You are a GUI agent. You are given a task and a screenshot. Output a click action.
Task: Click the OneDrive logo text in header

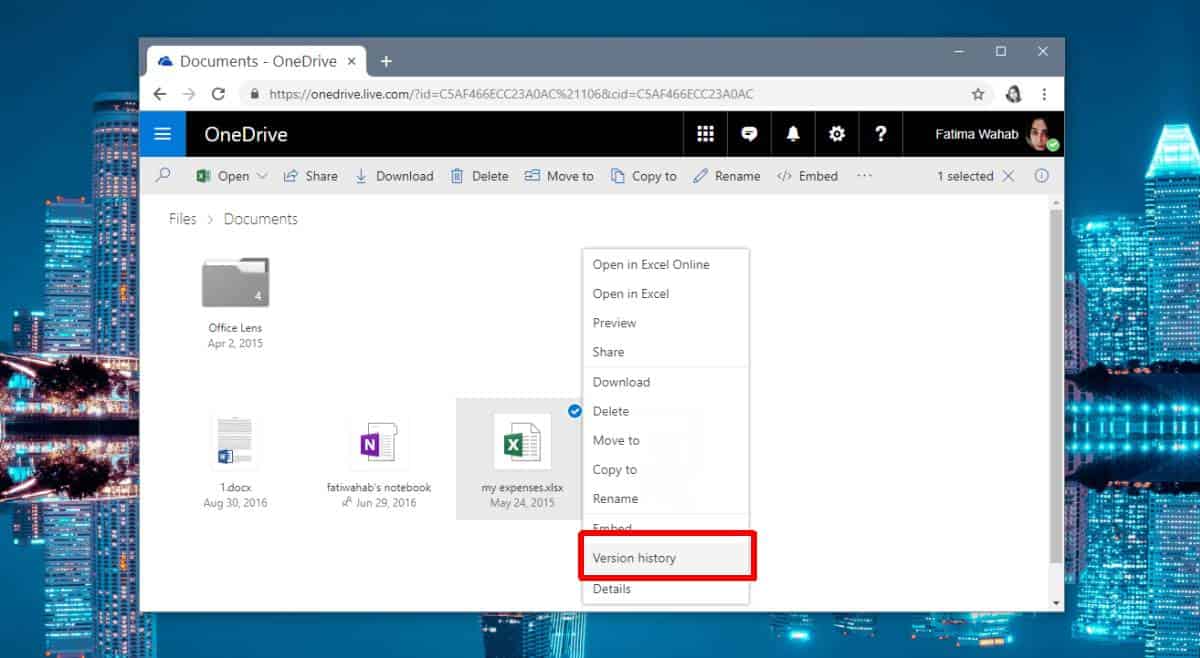[x=246, y=135]
